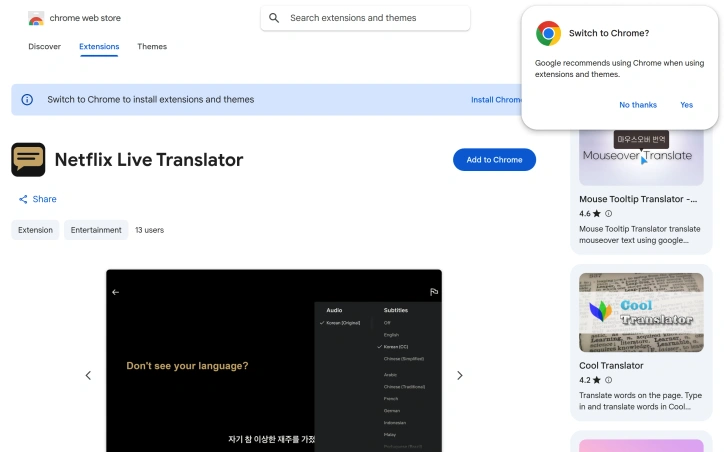Click the chrome web store title text
Image resolution: width=724 pixels, height=452 pixels.
pos(85,18)
